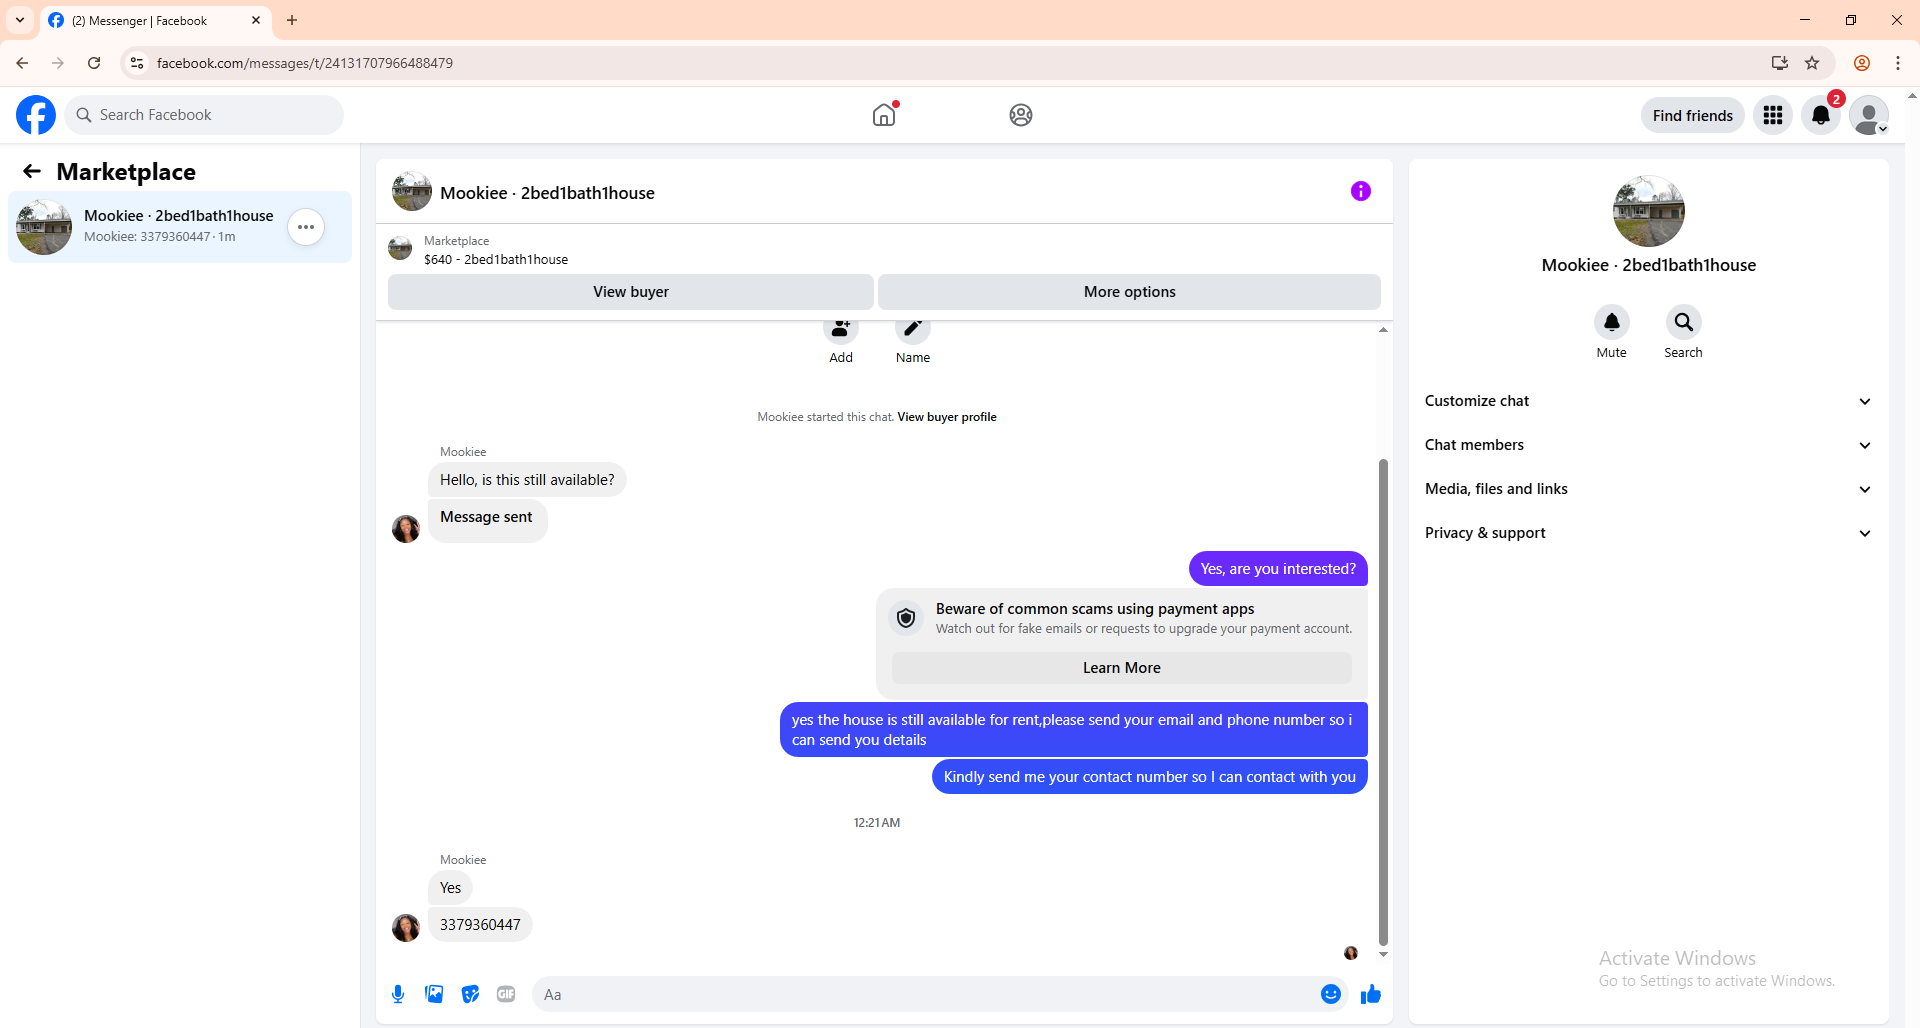Choose an emoji with the smiley icon

point(1331,994)
